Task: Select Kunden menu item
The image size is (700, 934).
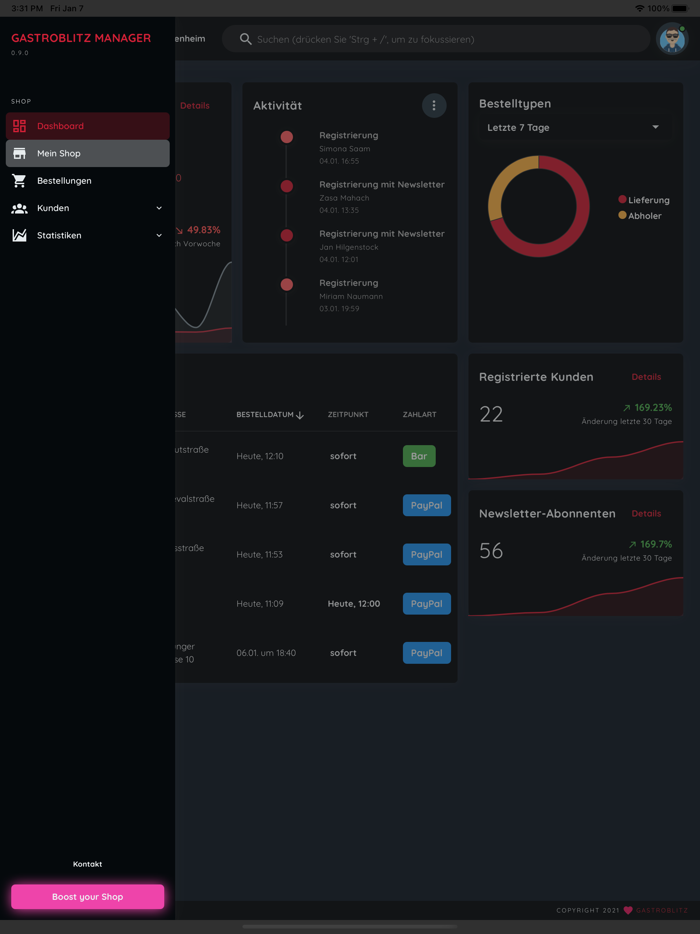Action: click(x=88, y=208)
